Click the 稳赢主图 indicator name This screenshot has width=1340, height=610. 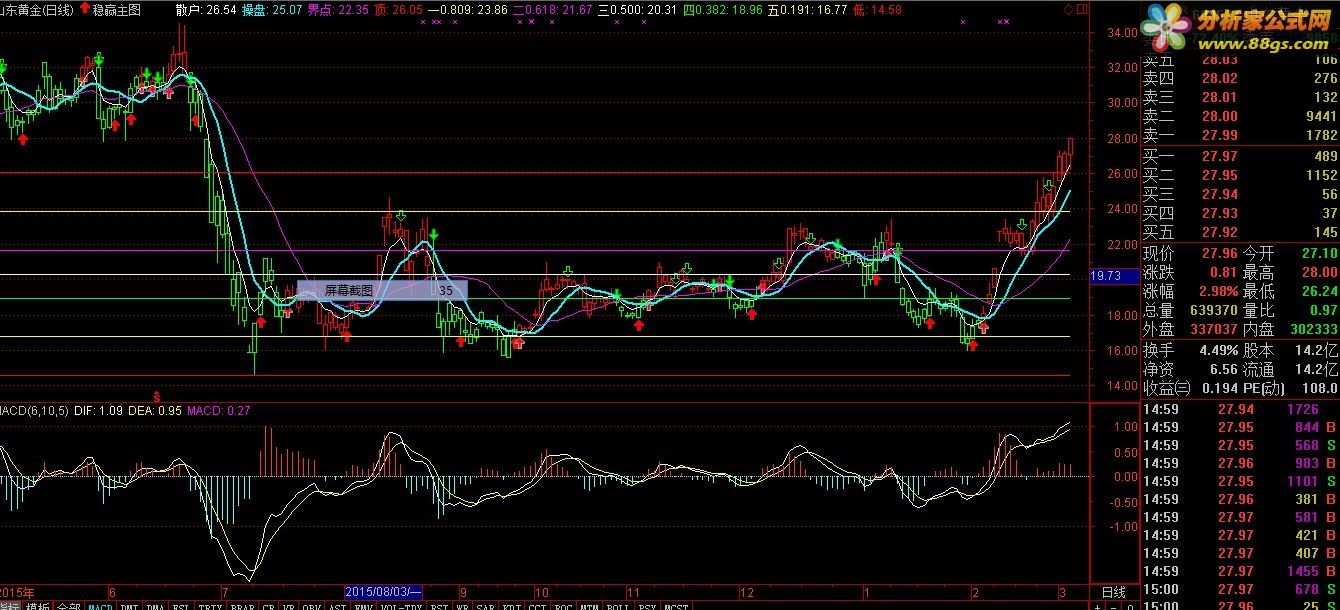(117, 9)
